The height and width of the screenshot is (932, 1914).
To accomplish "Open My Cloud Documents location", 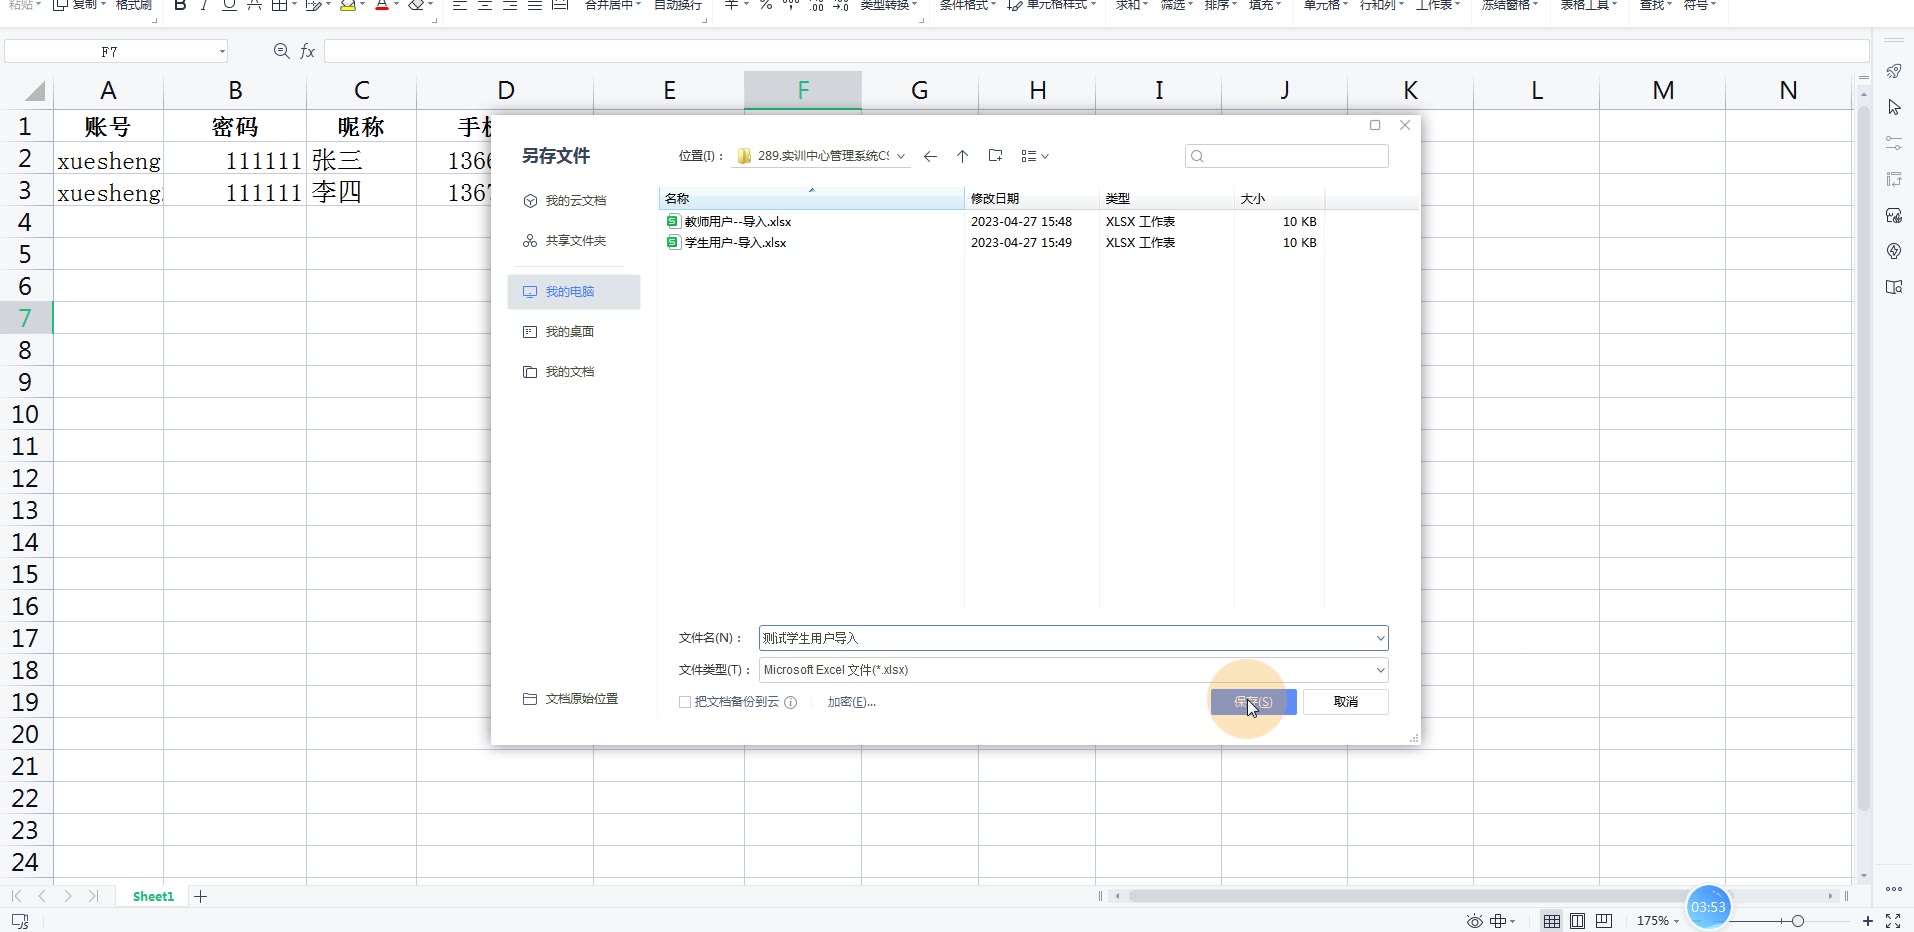I will click(x=575, y=201).
